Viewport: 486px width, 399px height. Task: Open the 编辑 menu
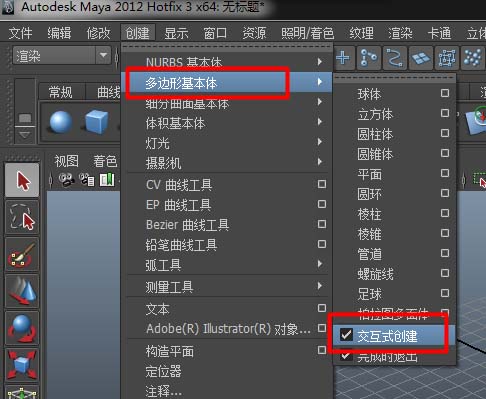[x=59, y=33]
